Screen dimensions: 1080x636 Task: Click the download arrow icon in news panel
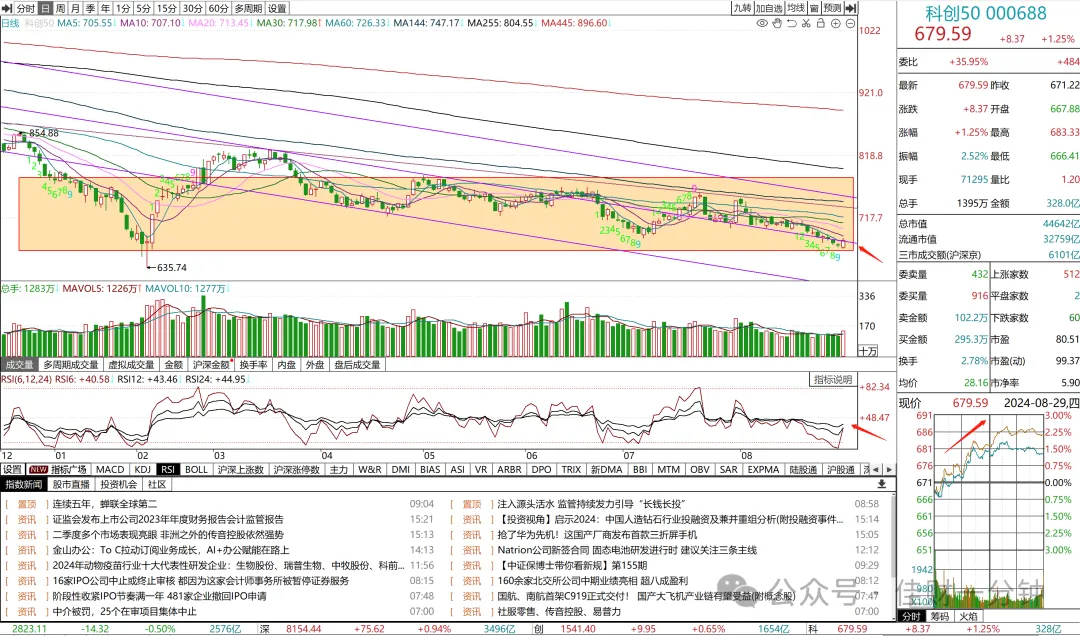[882, 484]
